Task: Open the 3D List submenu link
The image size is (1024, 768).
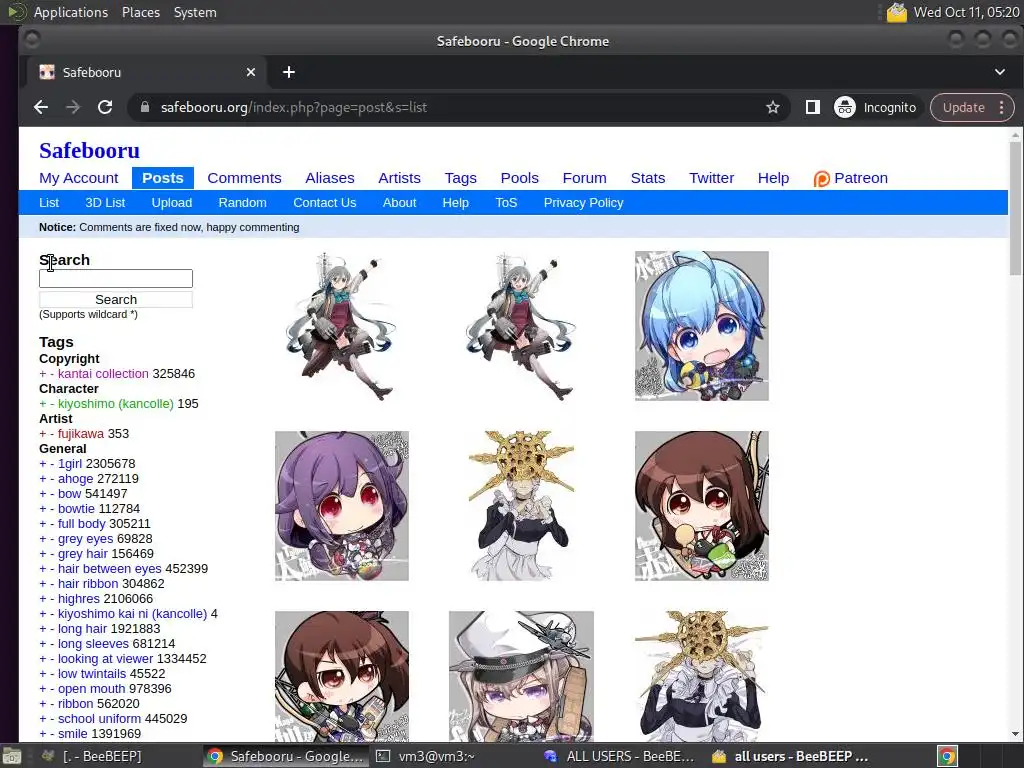Action: [105, 203]
